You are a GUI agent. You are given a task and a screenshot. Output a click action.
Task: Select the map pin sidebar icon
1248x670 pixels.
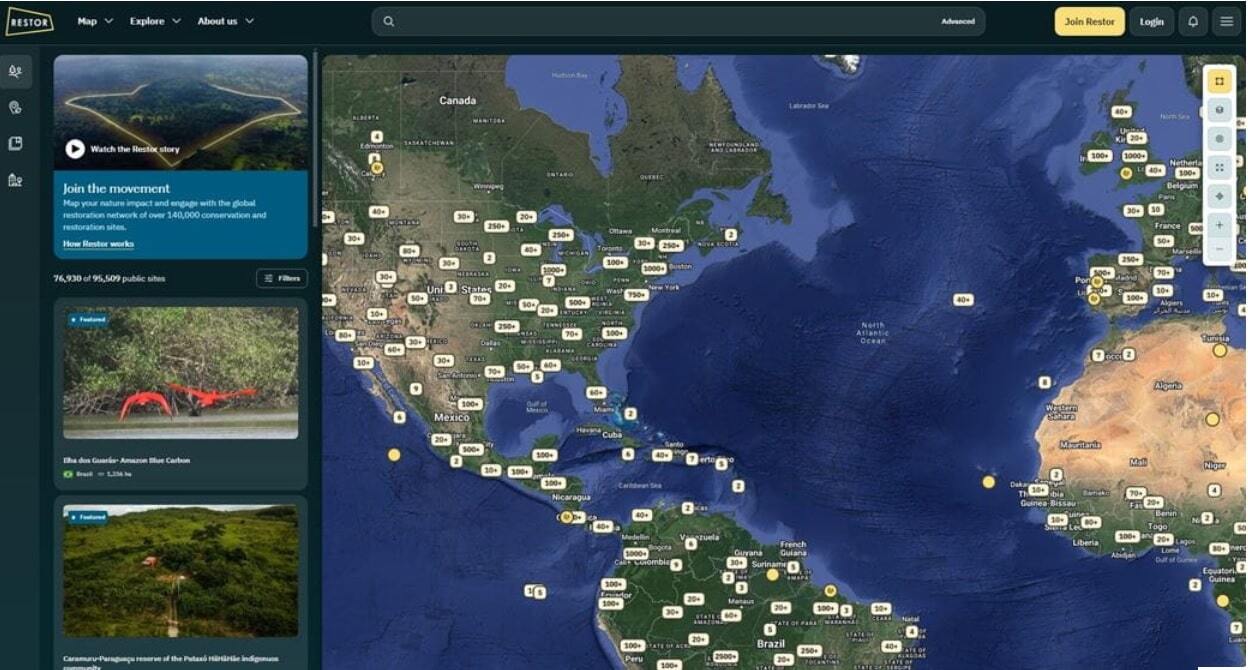pos(15,107)
